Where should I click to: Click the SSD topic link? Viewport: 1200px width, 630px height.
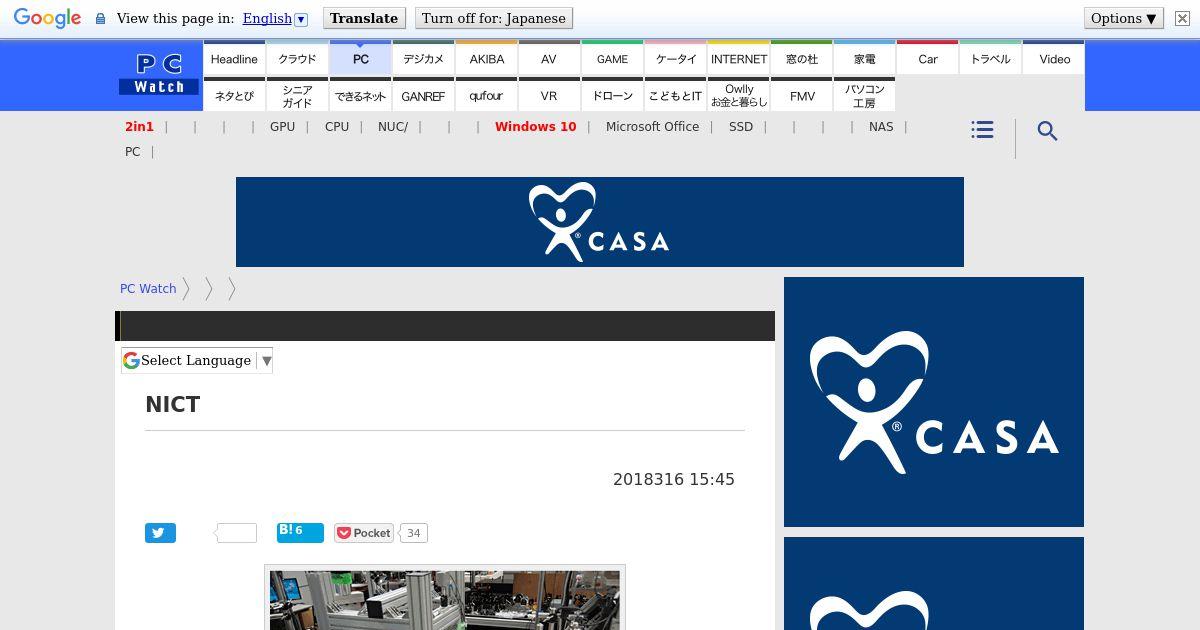(x=741, y=127)
